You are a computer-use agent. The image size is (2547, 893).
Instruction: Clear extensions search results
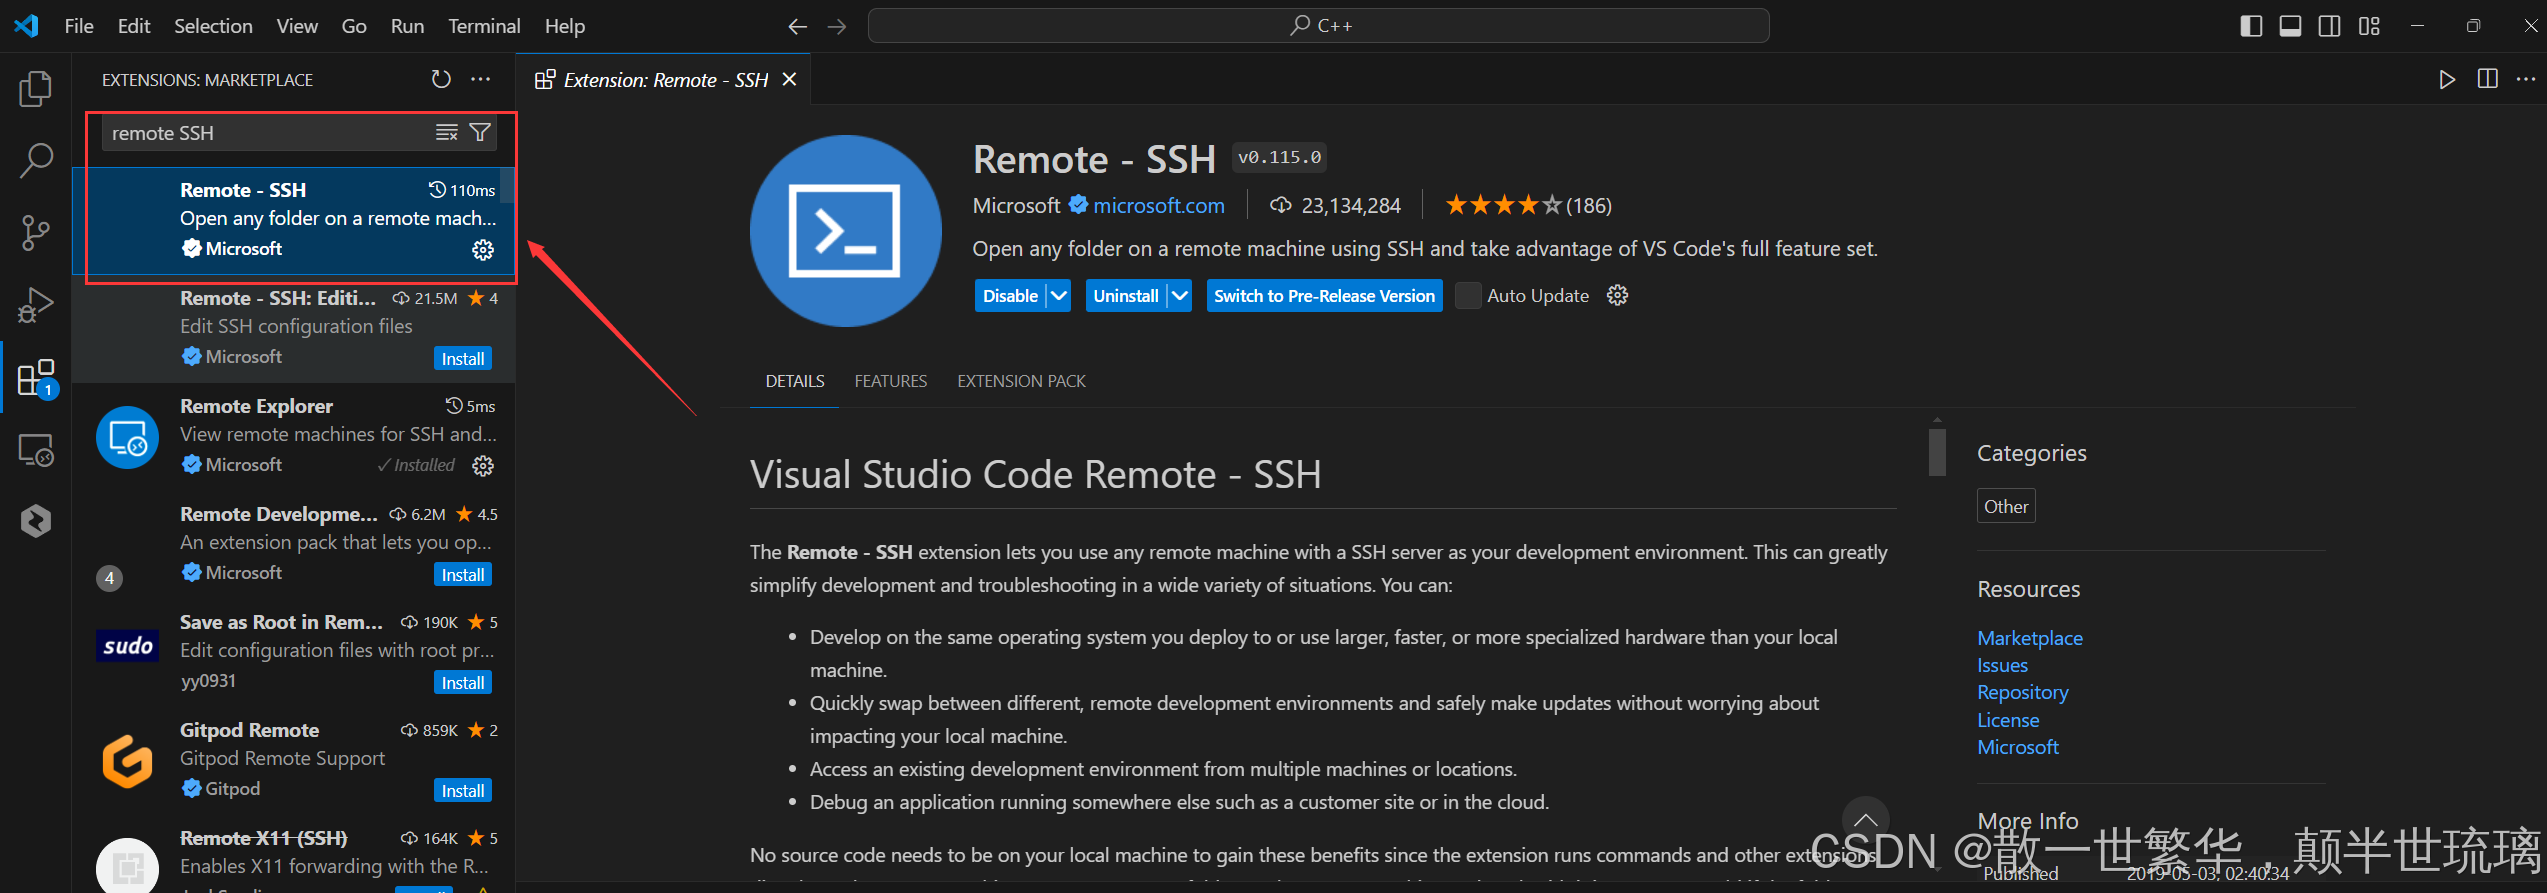click(x=447, y=132)
